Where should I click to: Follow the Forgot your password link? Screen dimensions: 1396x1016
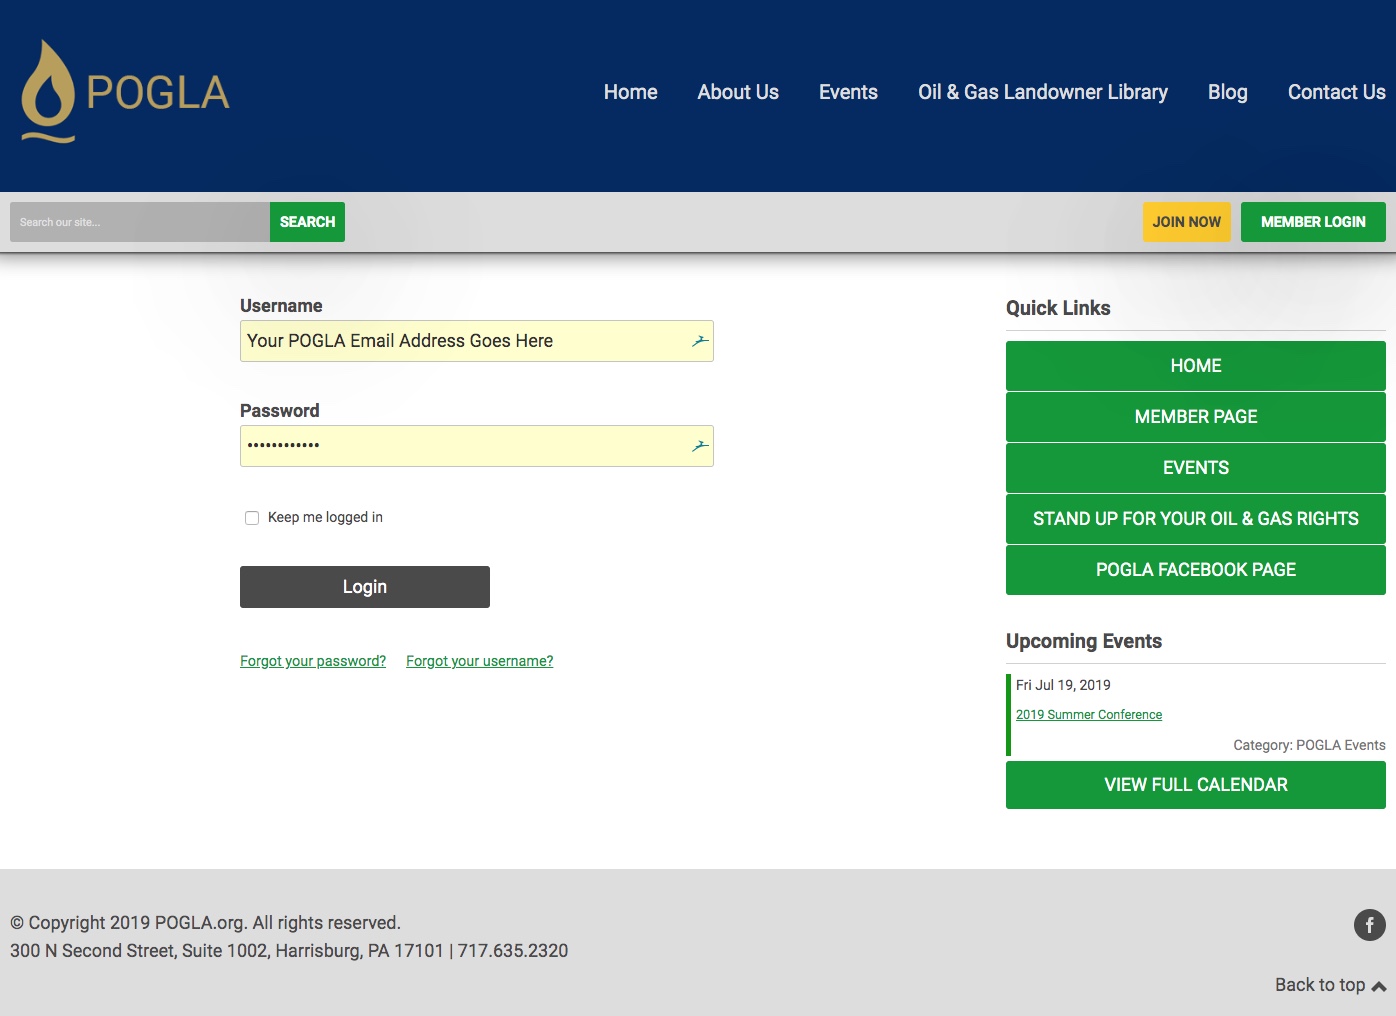coord(313,661)
